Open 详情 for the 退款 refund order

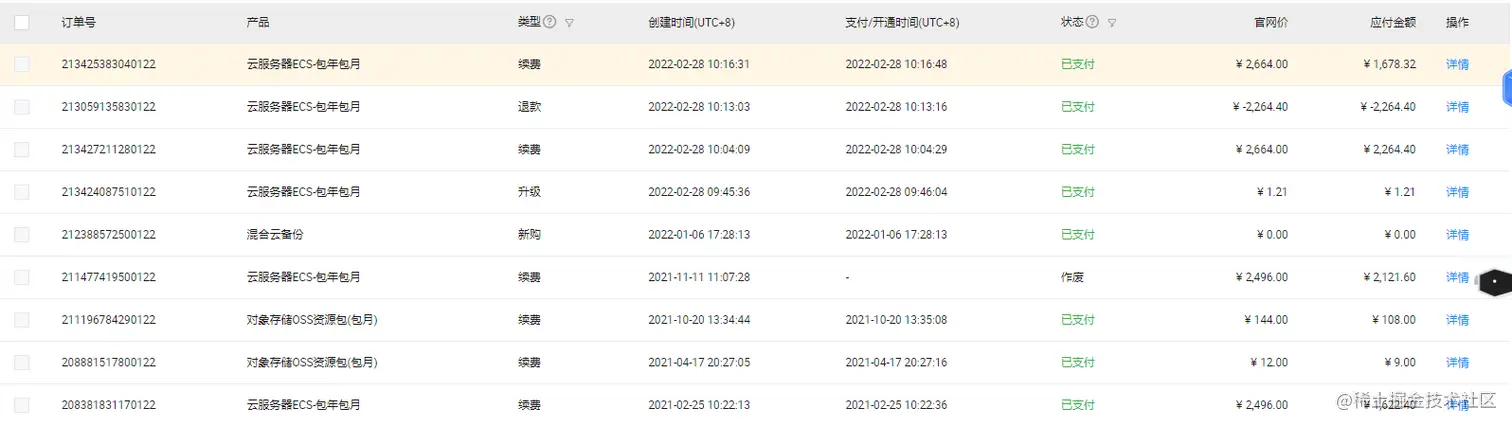(1457, 107)
